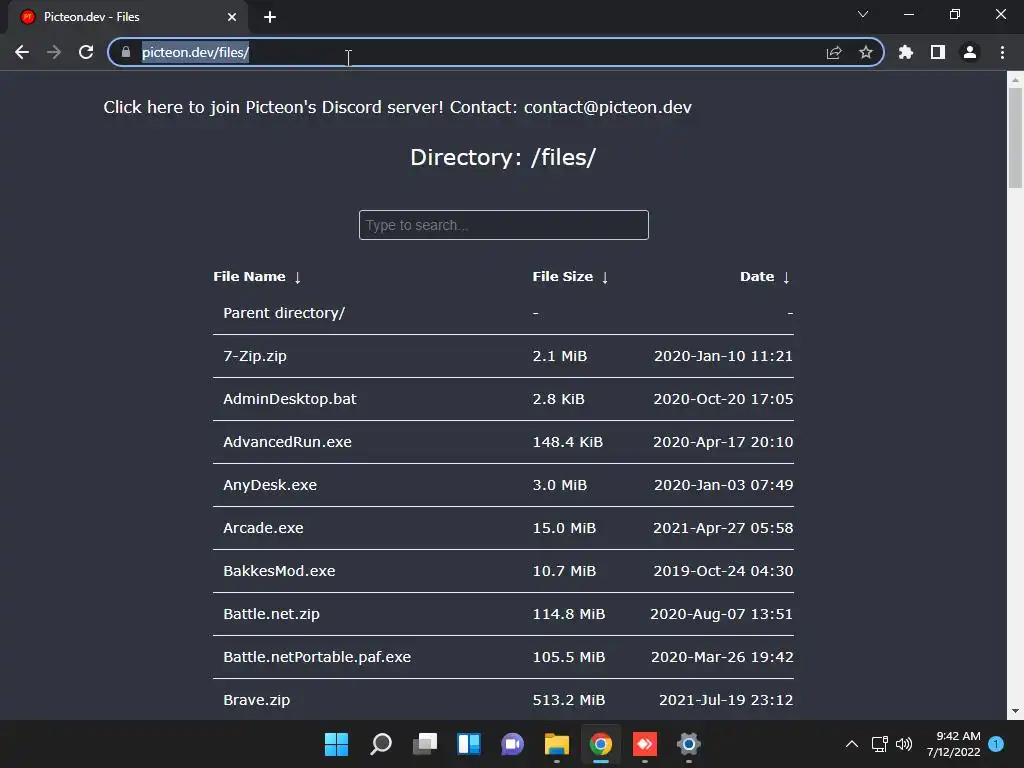The width and height of the screenshot is (1024, 768).
Task: Click the address bar URL
Action: point(195,52)
